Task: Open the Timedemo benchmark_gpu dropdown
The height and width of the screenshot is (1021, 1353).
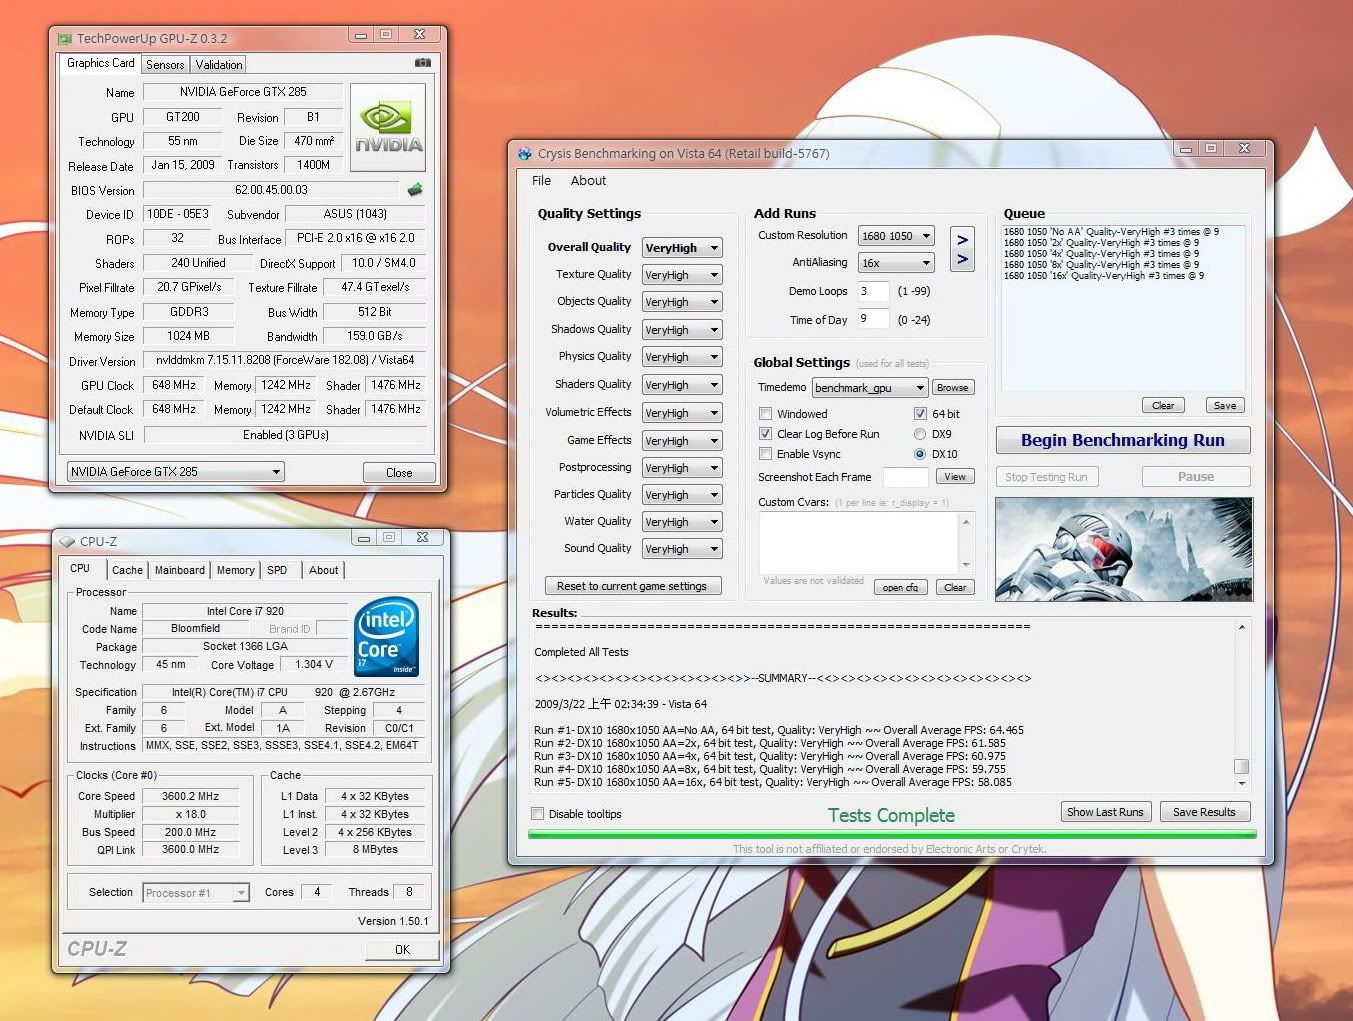Action: (x=870, y=388)
